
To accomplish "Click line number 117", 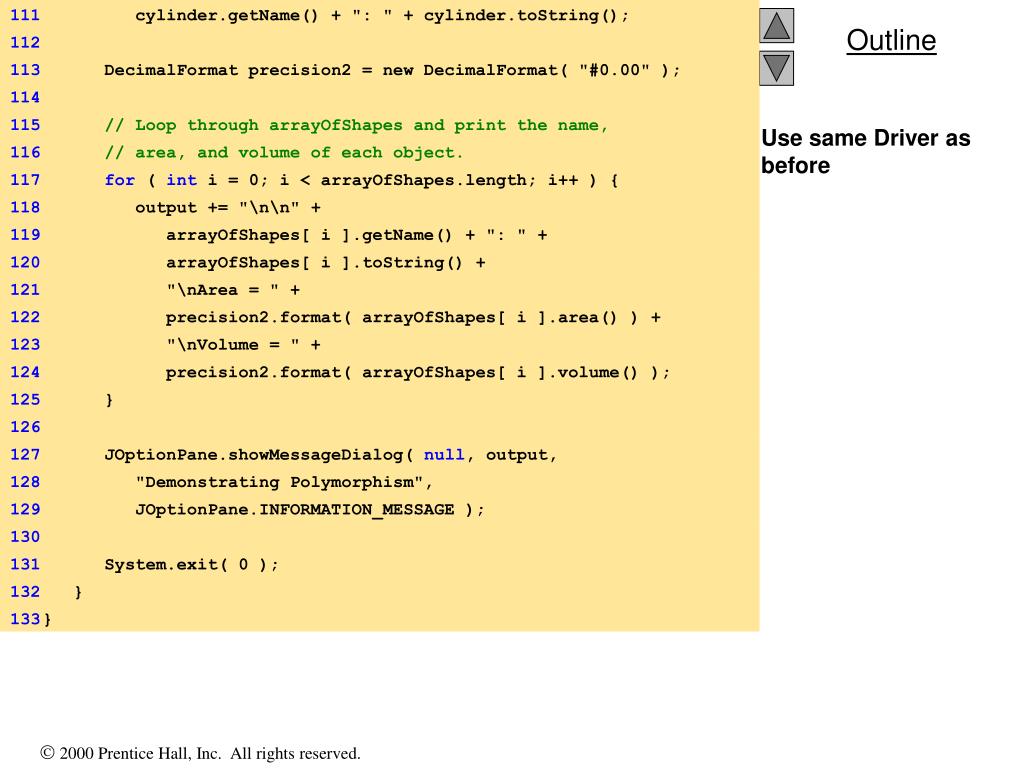I will tap(25, 180).
